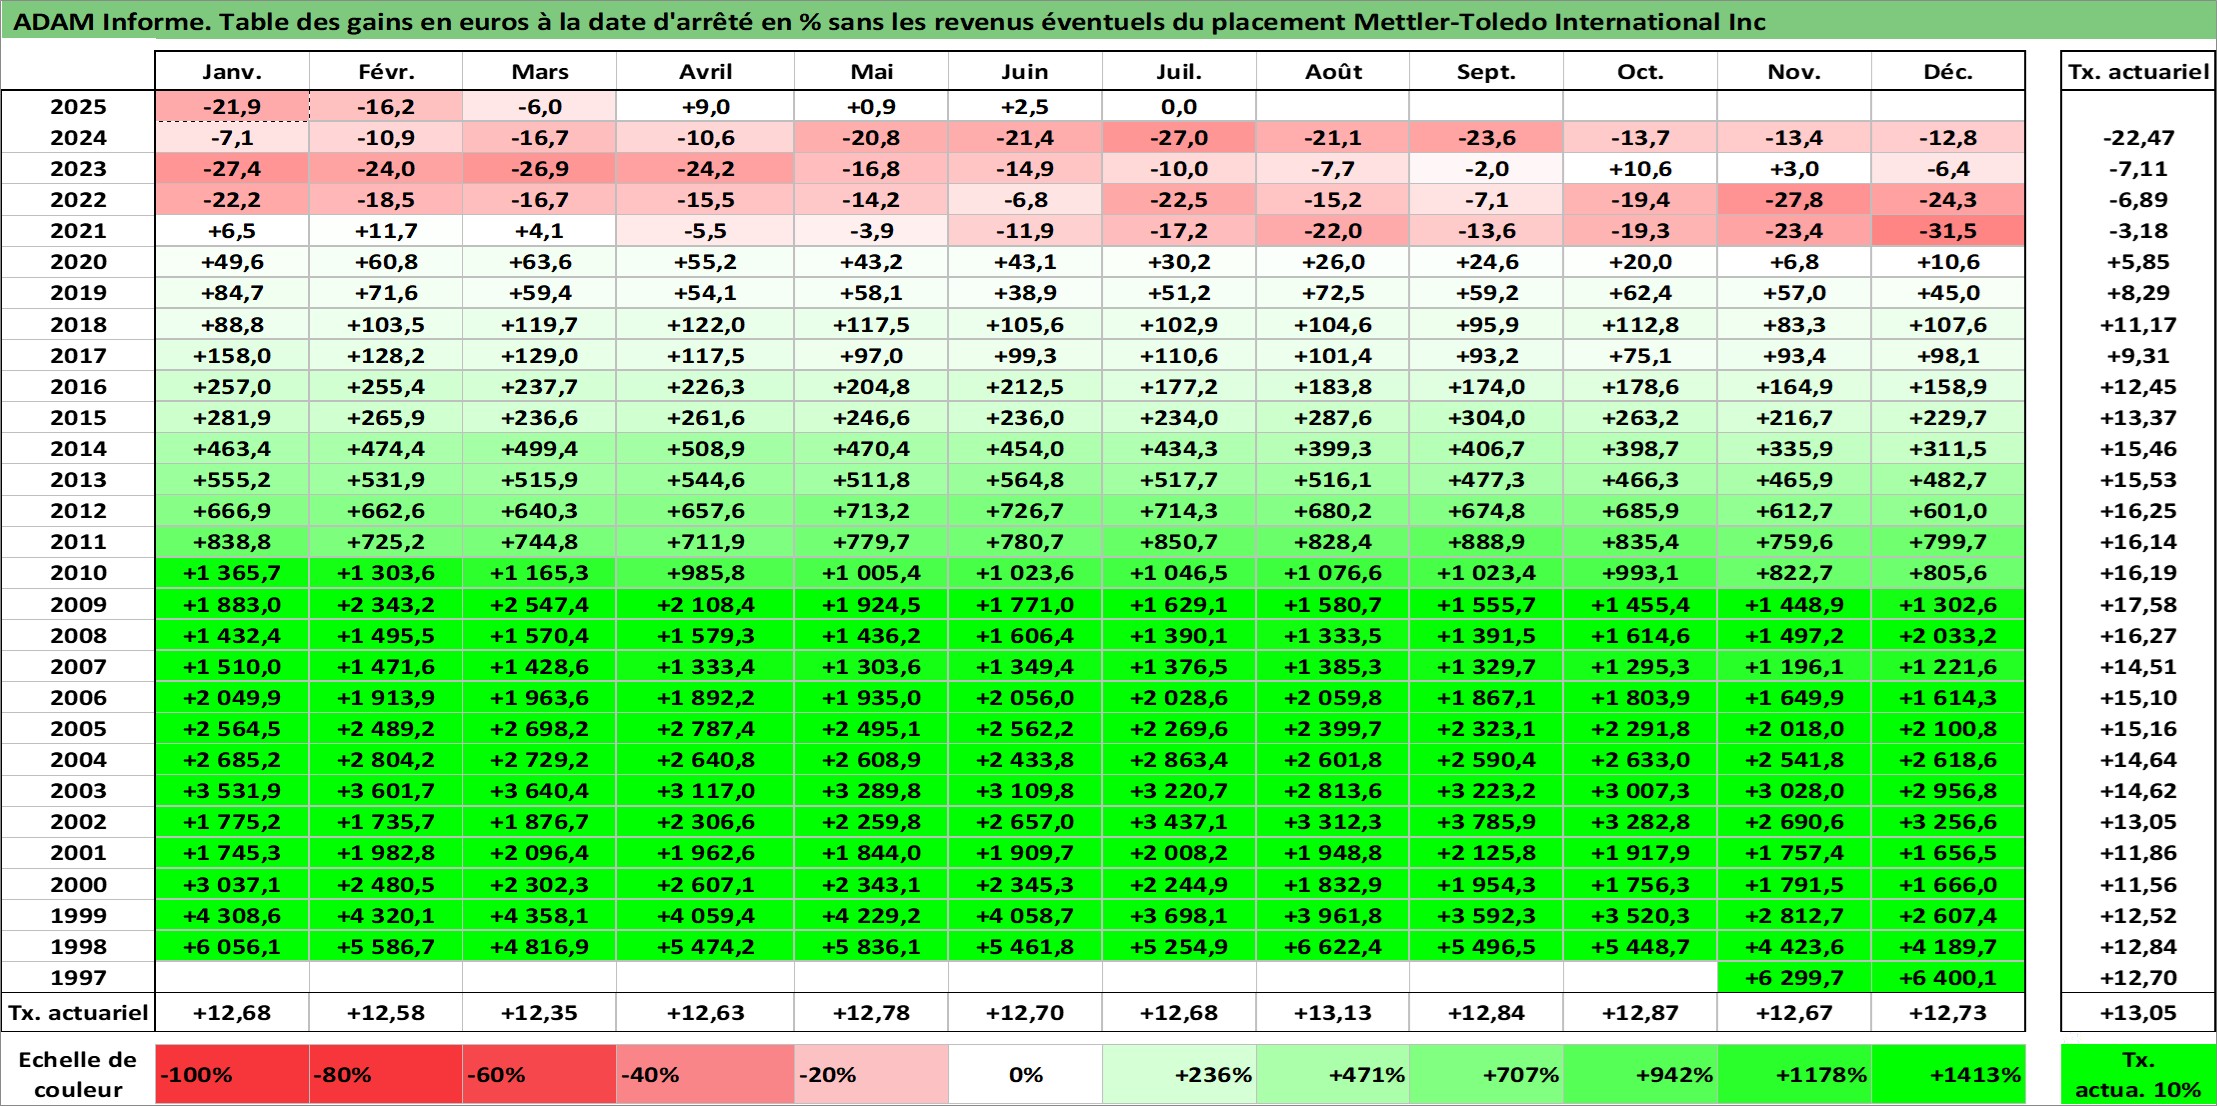Select the 0% white color scale cell

(x=1025, y=1075)
